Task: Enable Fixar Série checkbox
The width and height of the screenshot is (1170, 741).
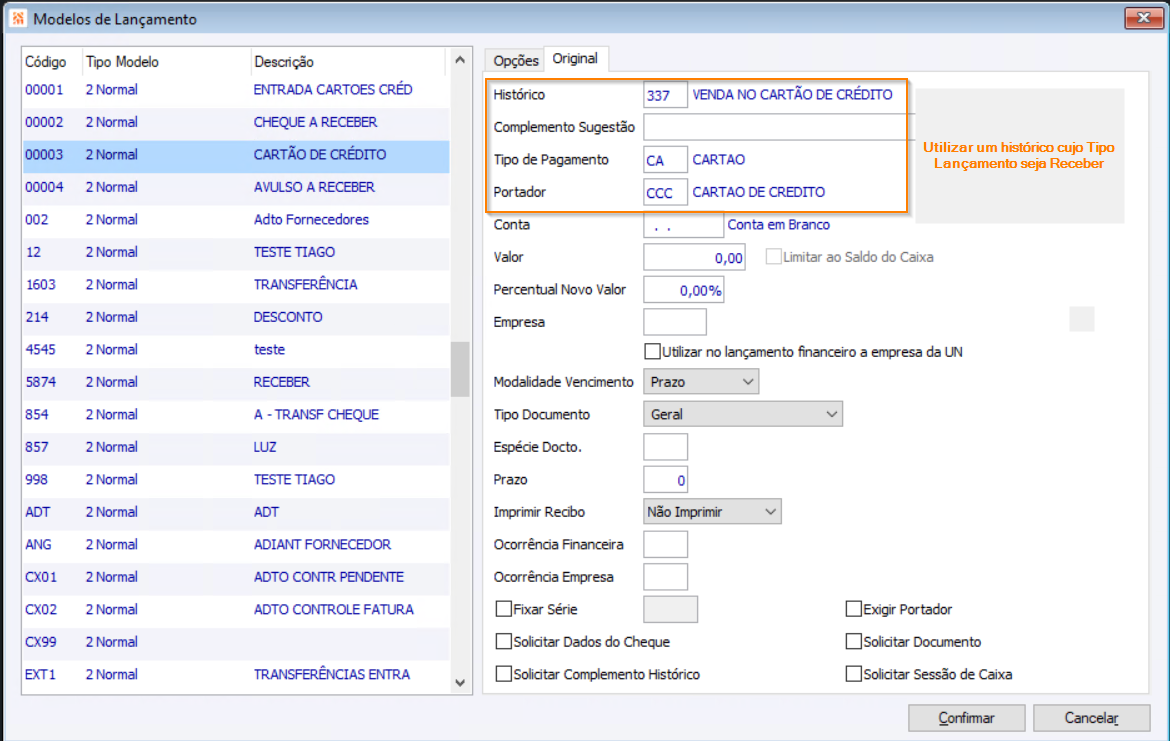Action: (504, 609)
